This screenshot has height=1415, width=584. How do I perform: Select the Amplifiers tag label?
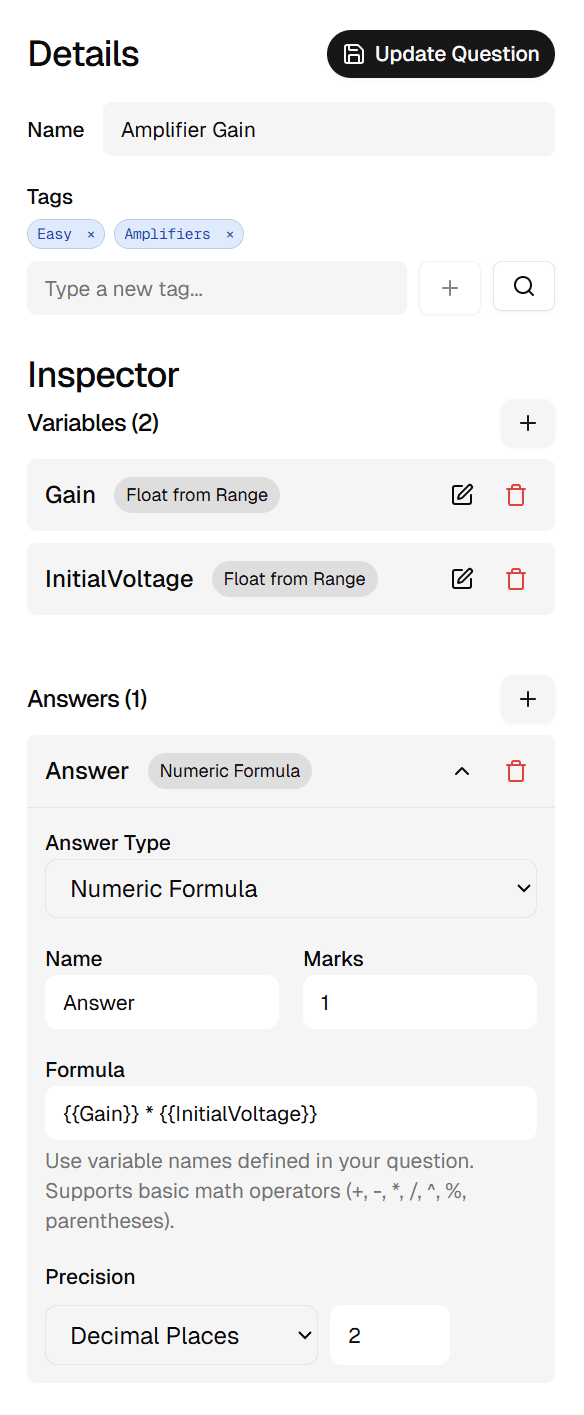coord(166,233)
